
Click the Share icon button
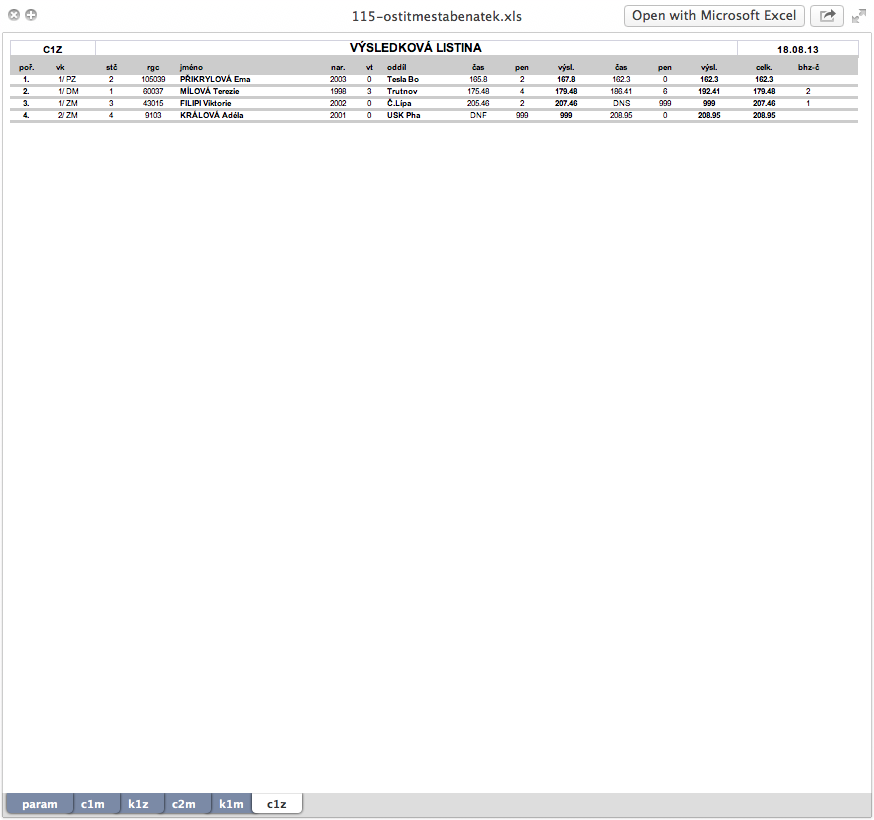tap(827, 16)
